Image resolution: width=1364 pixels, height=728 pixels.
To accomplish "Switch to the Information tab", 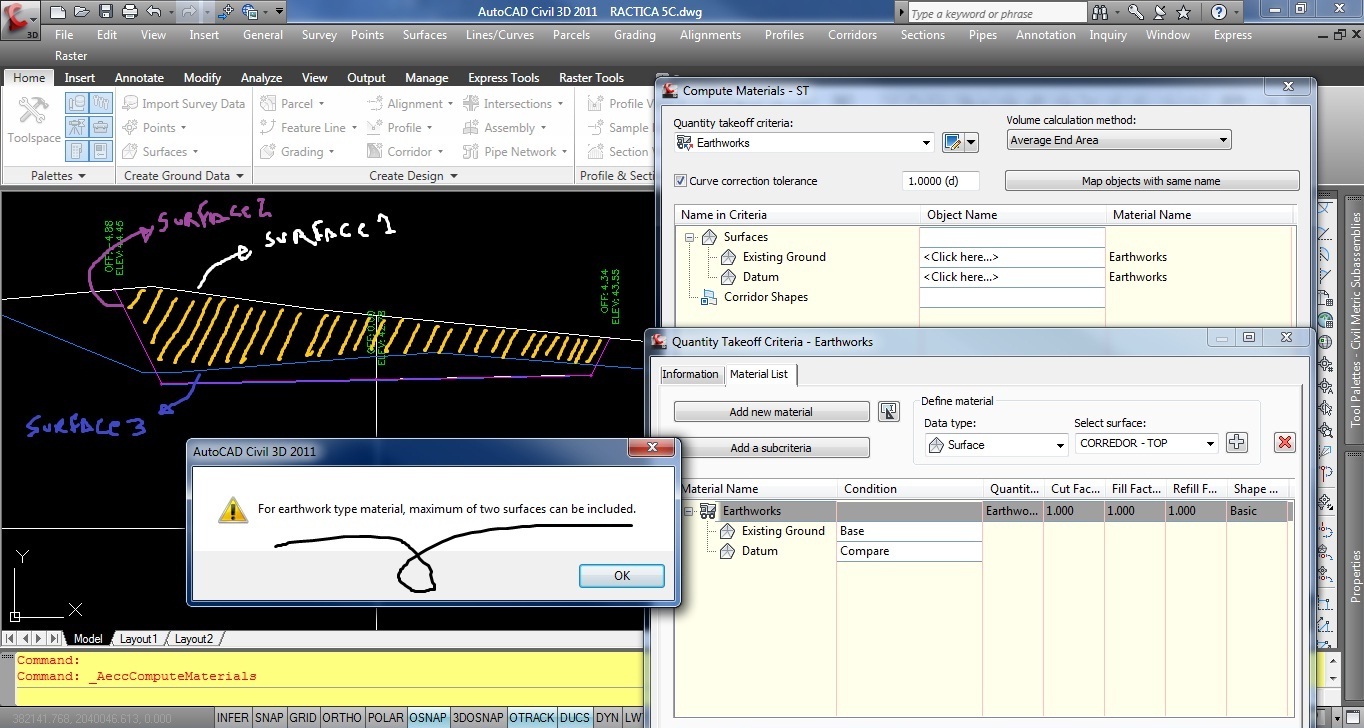I will [690, 374].
